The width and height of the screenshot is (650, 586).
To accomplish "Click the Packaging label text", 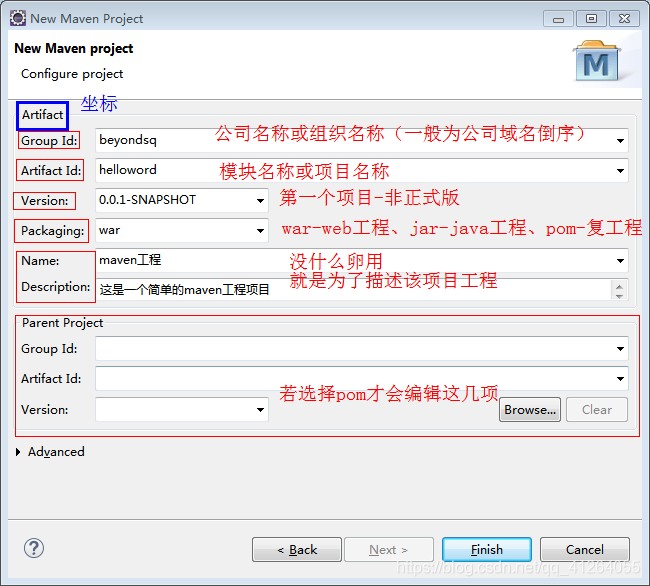I will [x=53, y=231].
